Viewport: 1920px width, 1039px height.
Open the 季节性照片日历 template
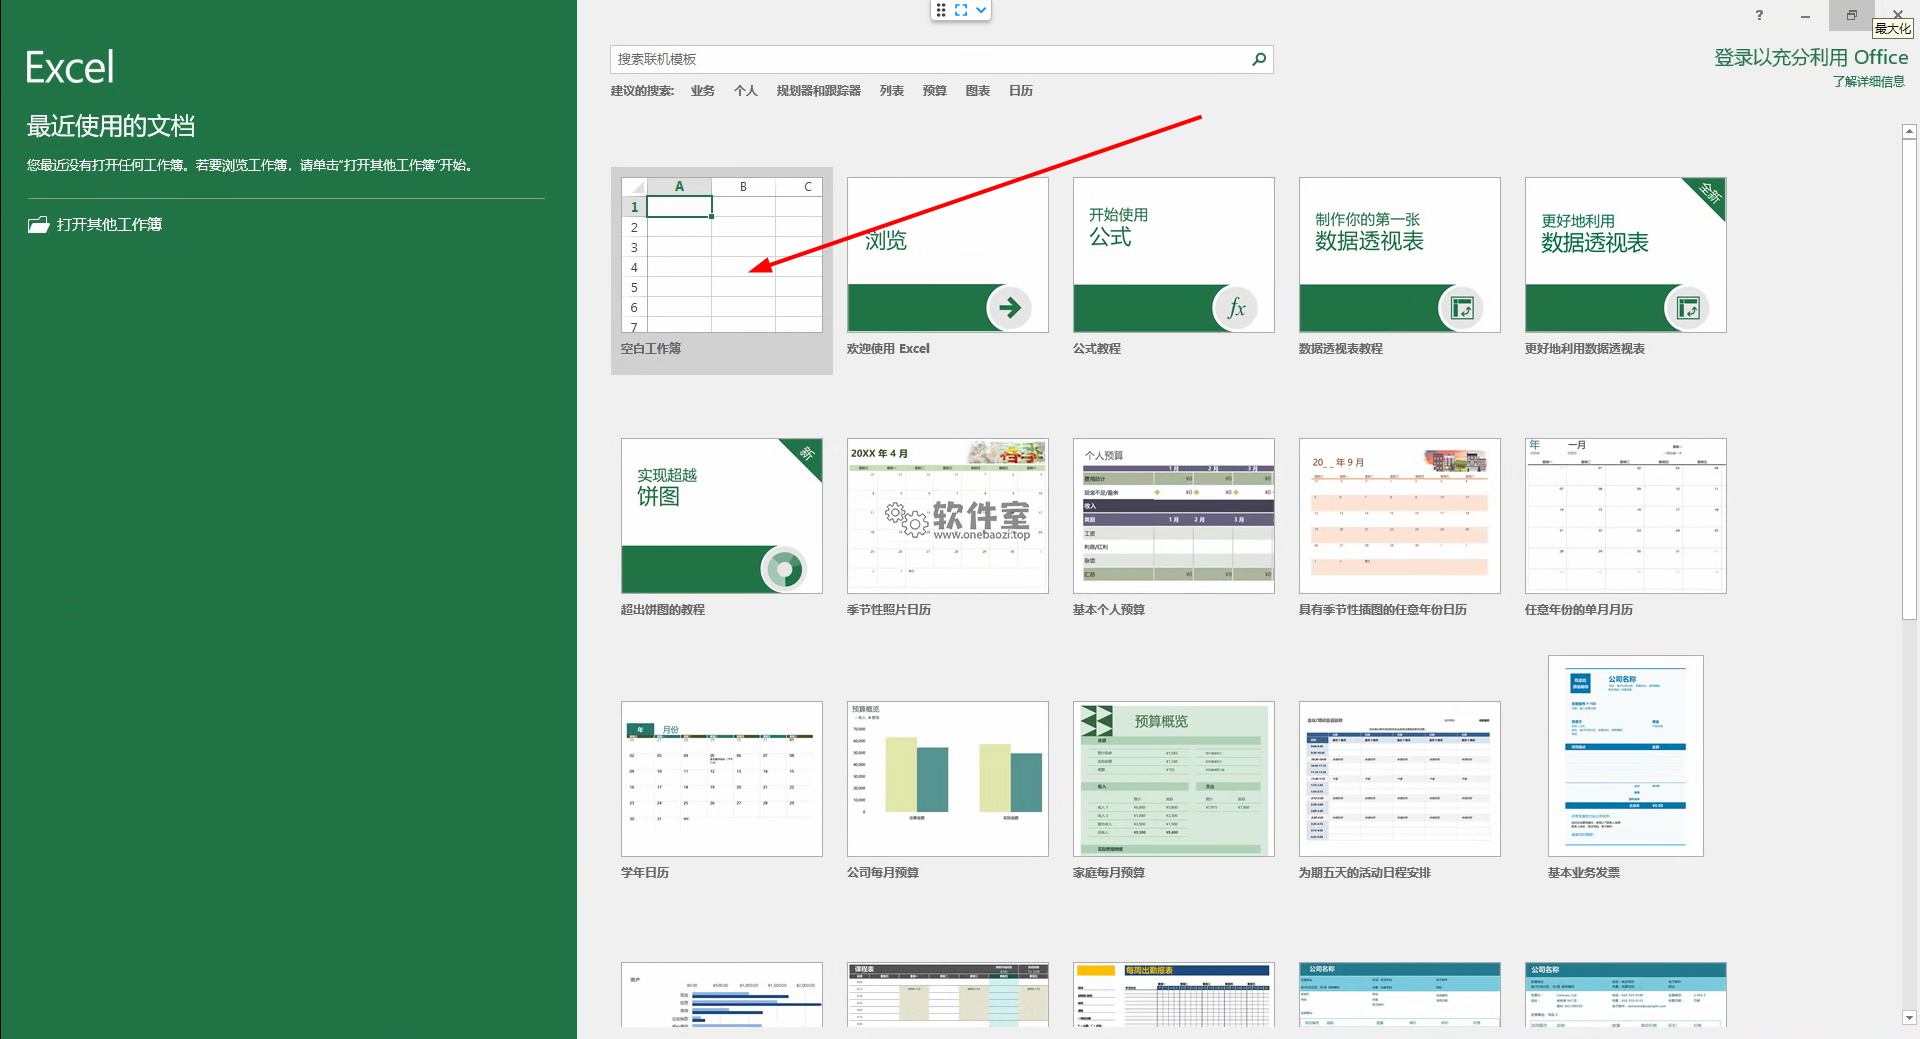948,528
